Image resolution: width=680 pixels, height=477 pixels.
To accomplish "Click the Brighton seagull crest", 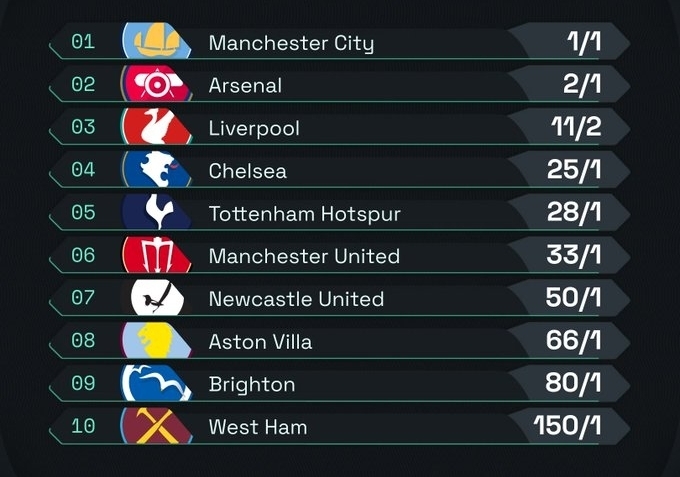I will (x=156, y=384).
